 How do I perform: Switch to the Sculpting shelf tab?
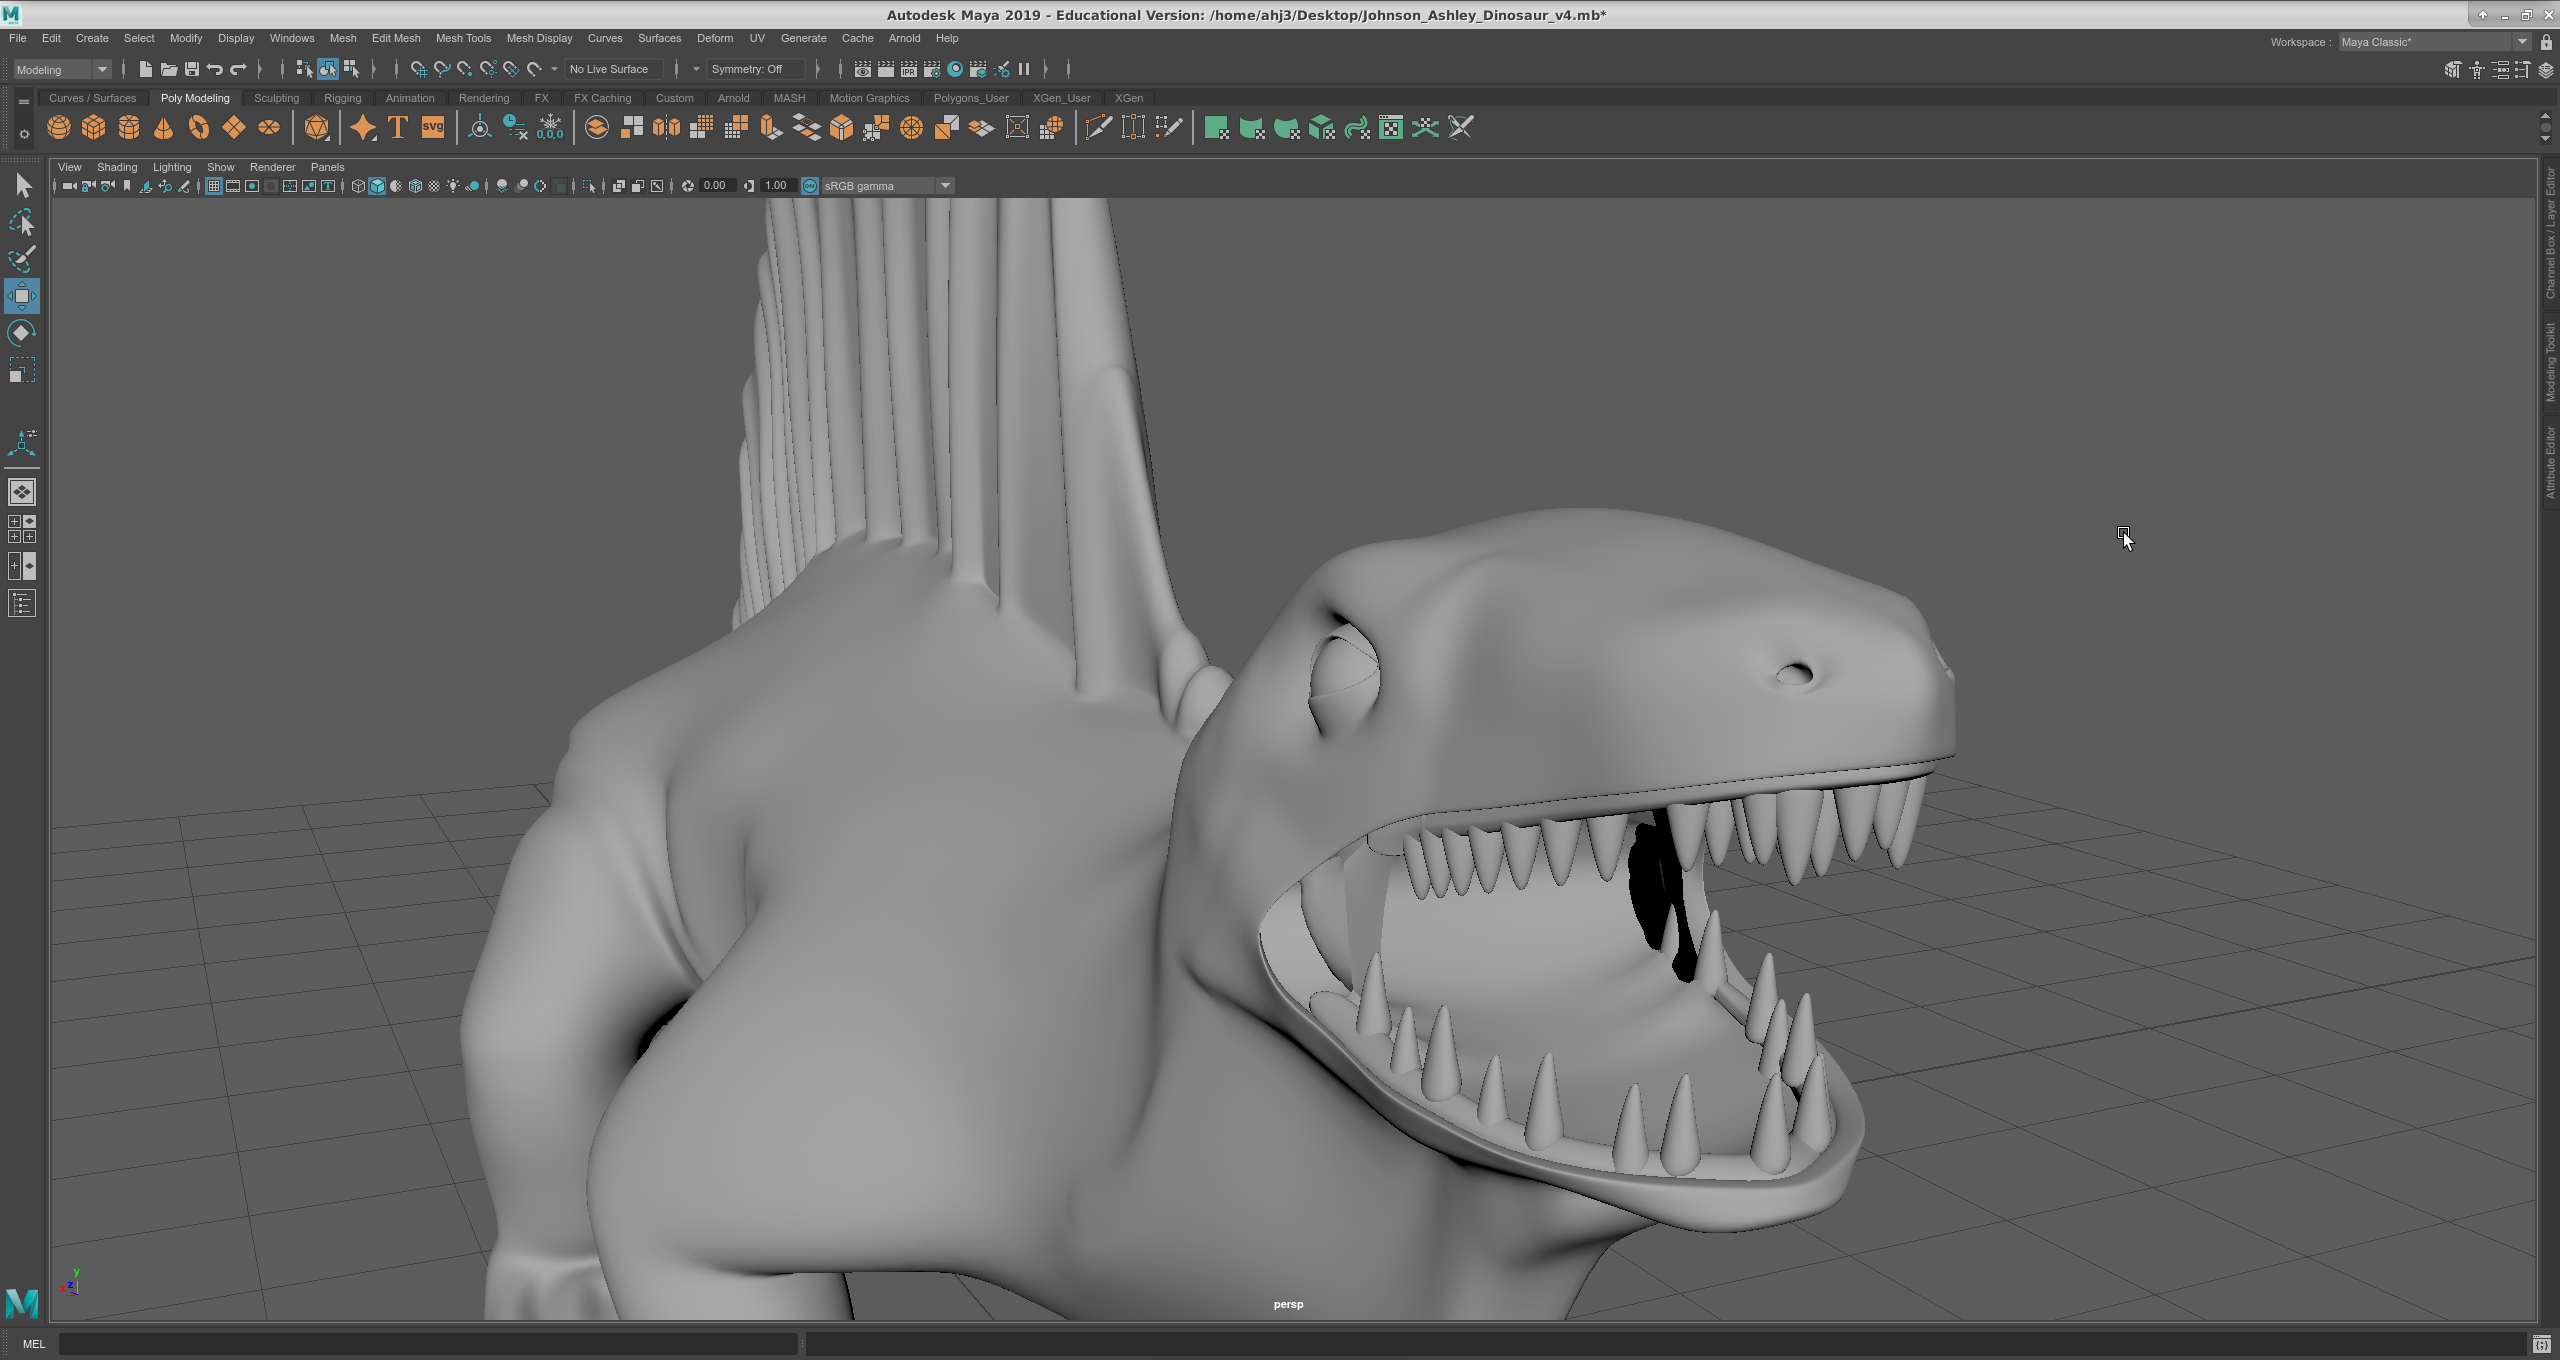(x=276, y=98)
